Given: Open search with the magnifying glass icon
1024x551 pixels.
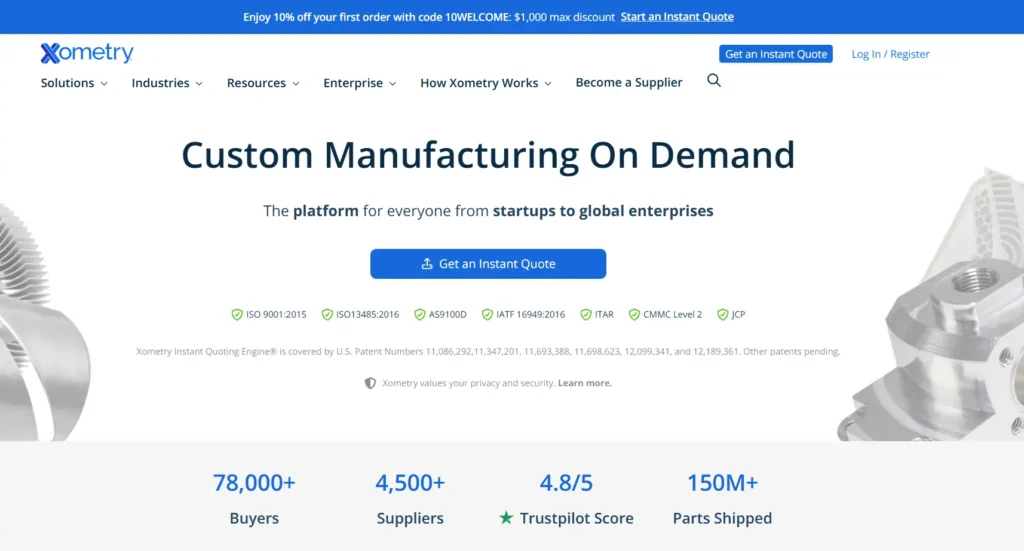Looking at the screenshot, I should click(714, 81).
